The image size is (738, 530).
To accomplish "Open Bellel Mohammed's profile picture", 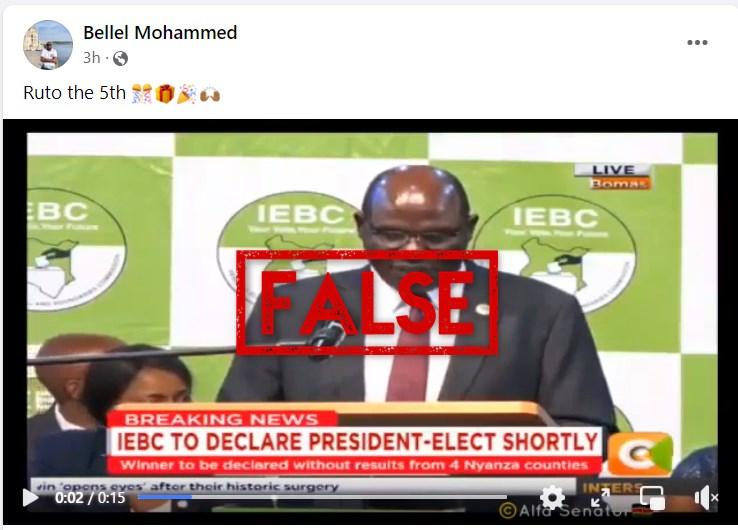I will point(48,45).
